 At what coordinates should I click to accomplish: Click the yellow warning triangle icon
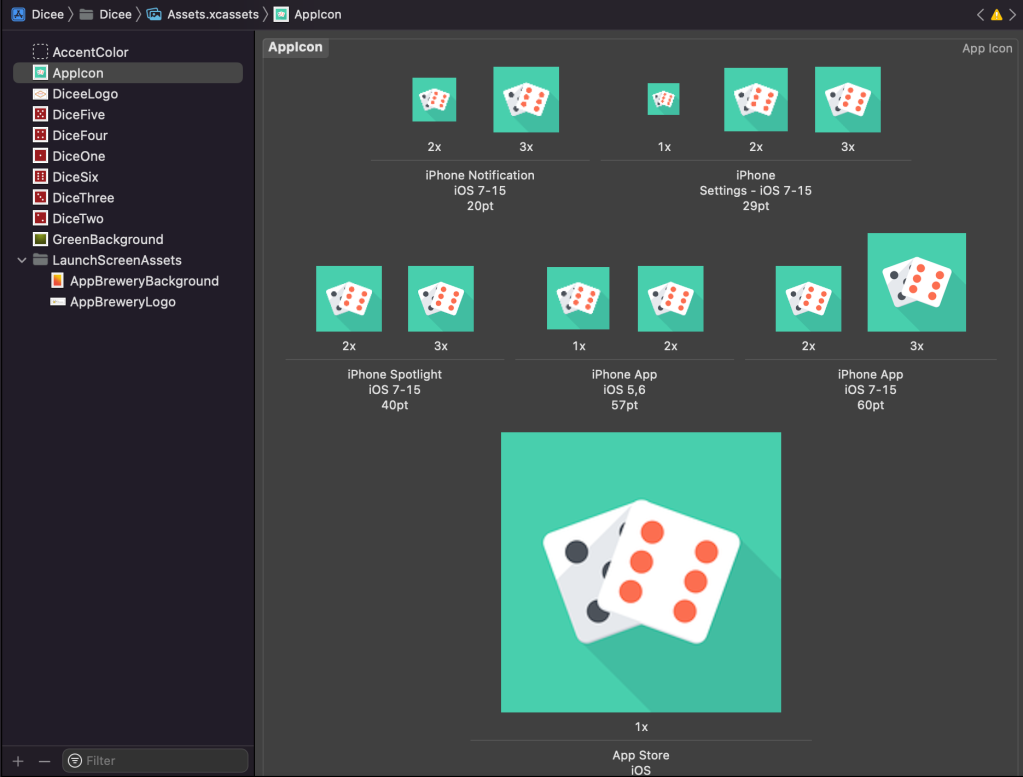[996, 15]
